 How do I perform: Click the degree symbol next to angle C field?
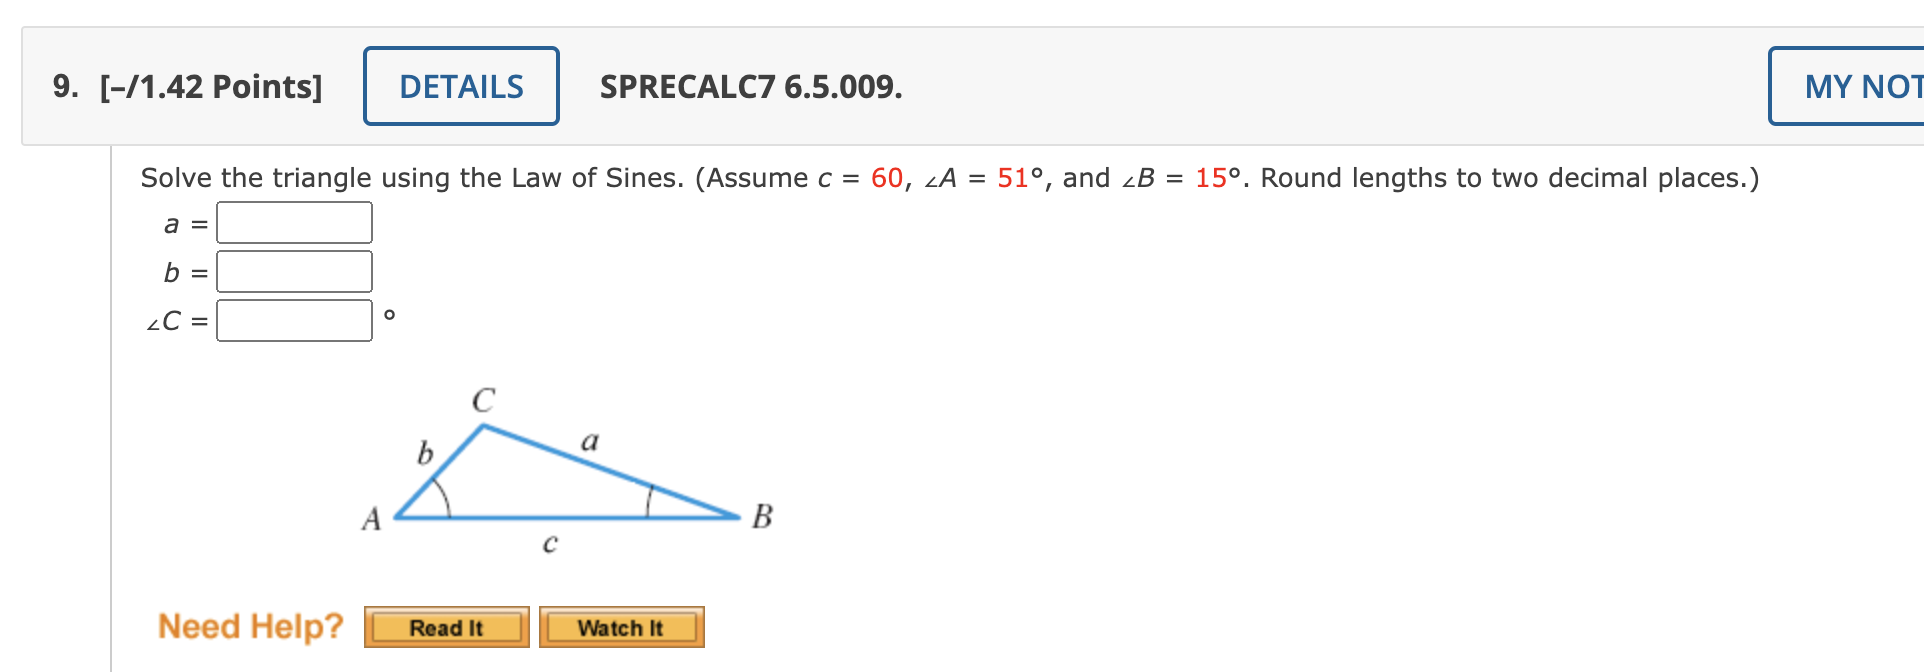point(390,315)
